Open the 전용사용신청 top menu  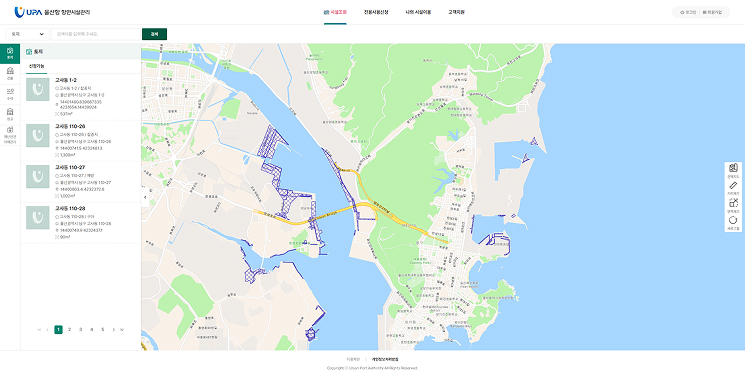click(x=376, y=12)
